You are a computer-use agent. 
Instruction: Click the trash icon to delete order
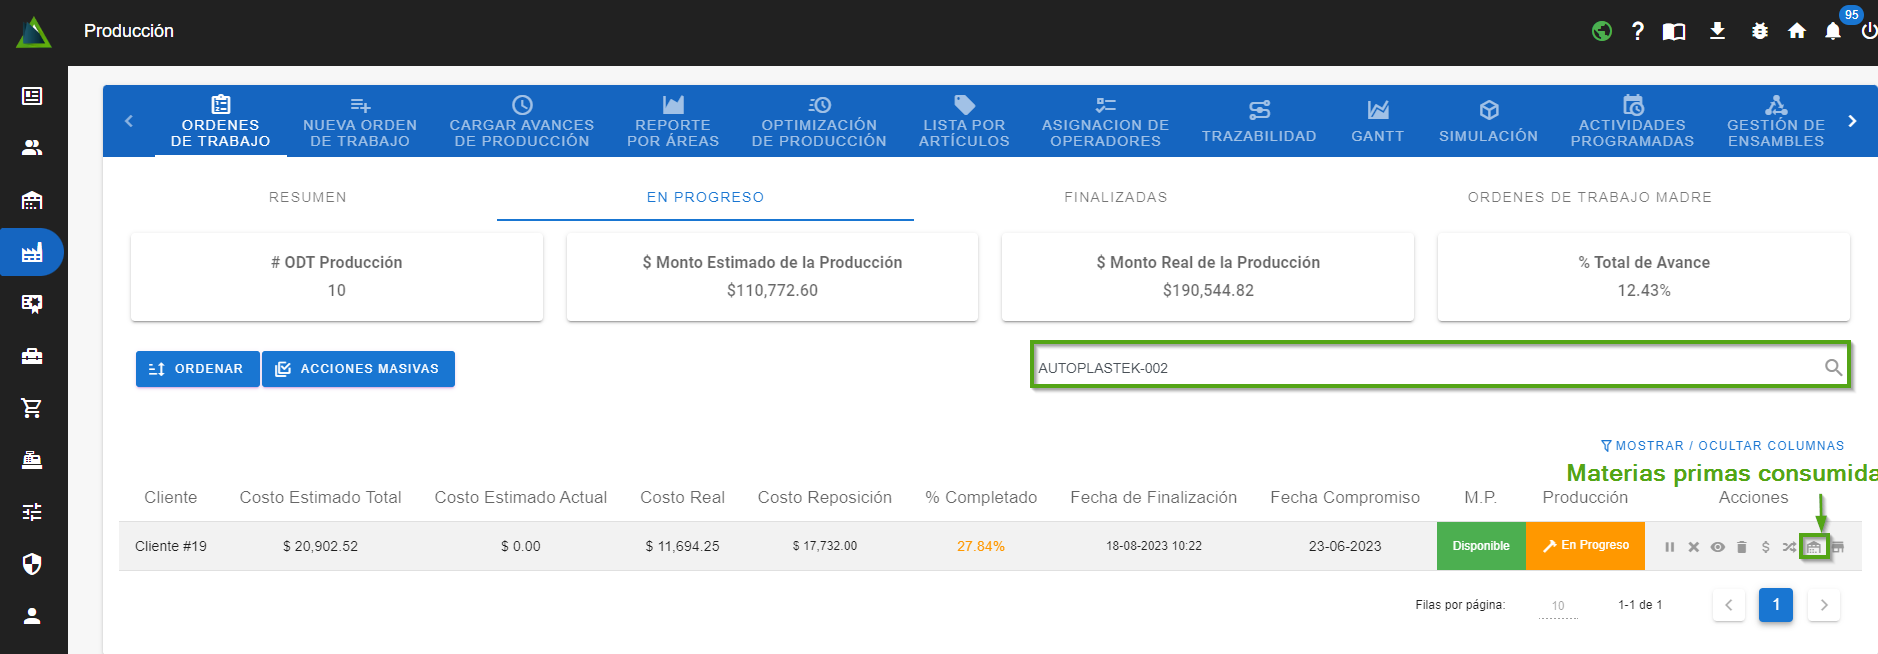1741,547
